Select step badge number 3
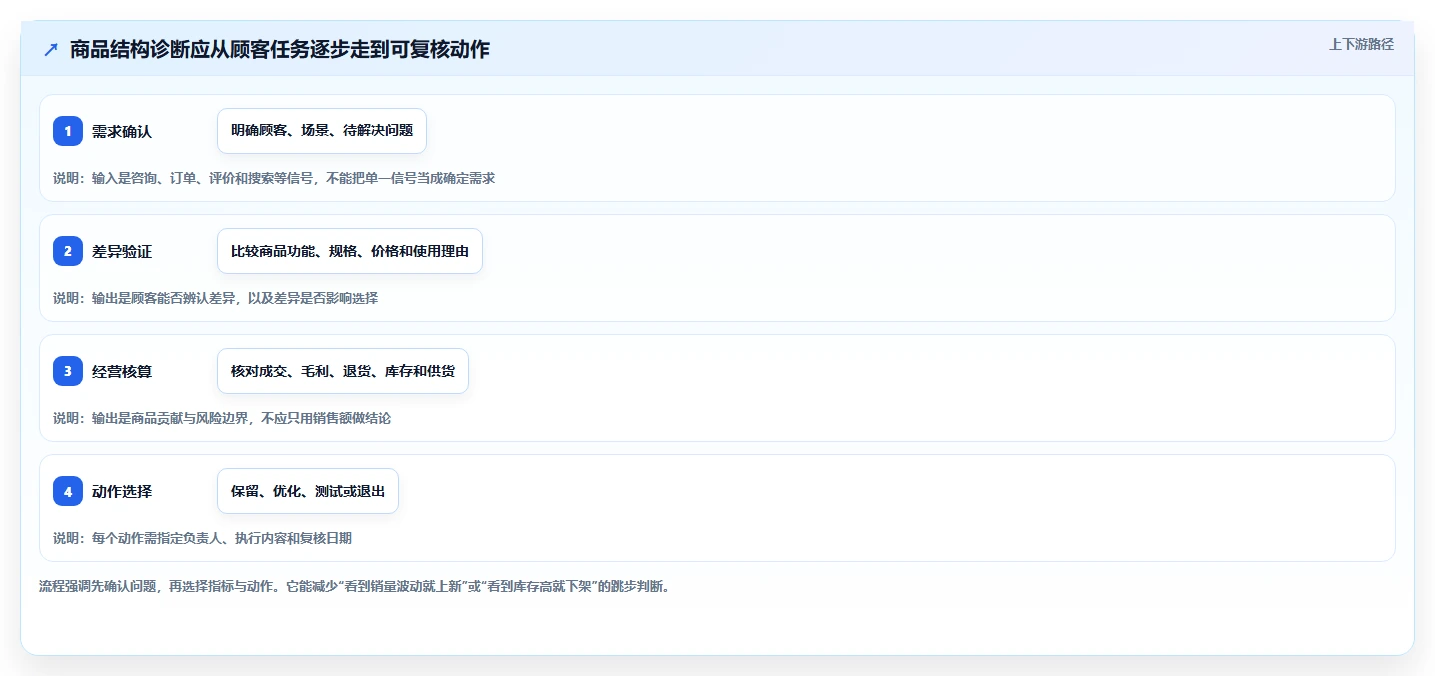This screenshot has height=676, width=1435. (68, 371)
